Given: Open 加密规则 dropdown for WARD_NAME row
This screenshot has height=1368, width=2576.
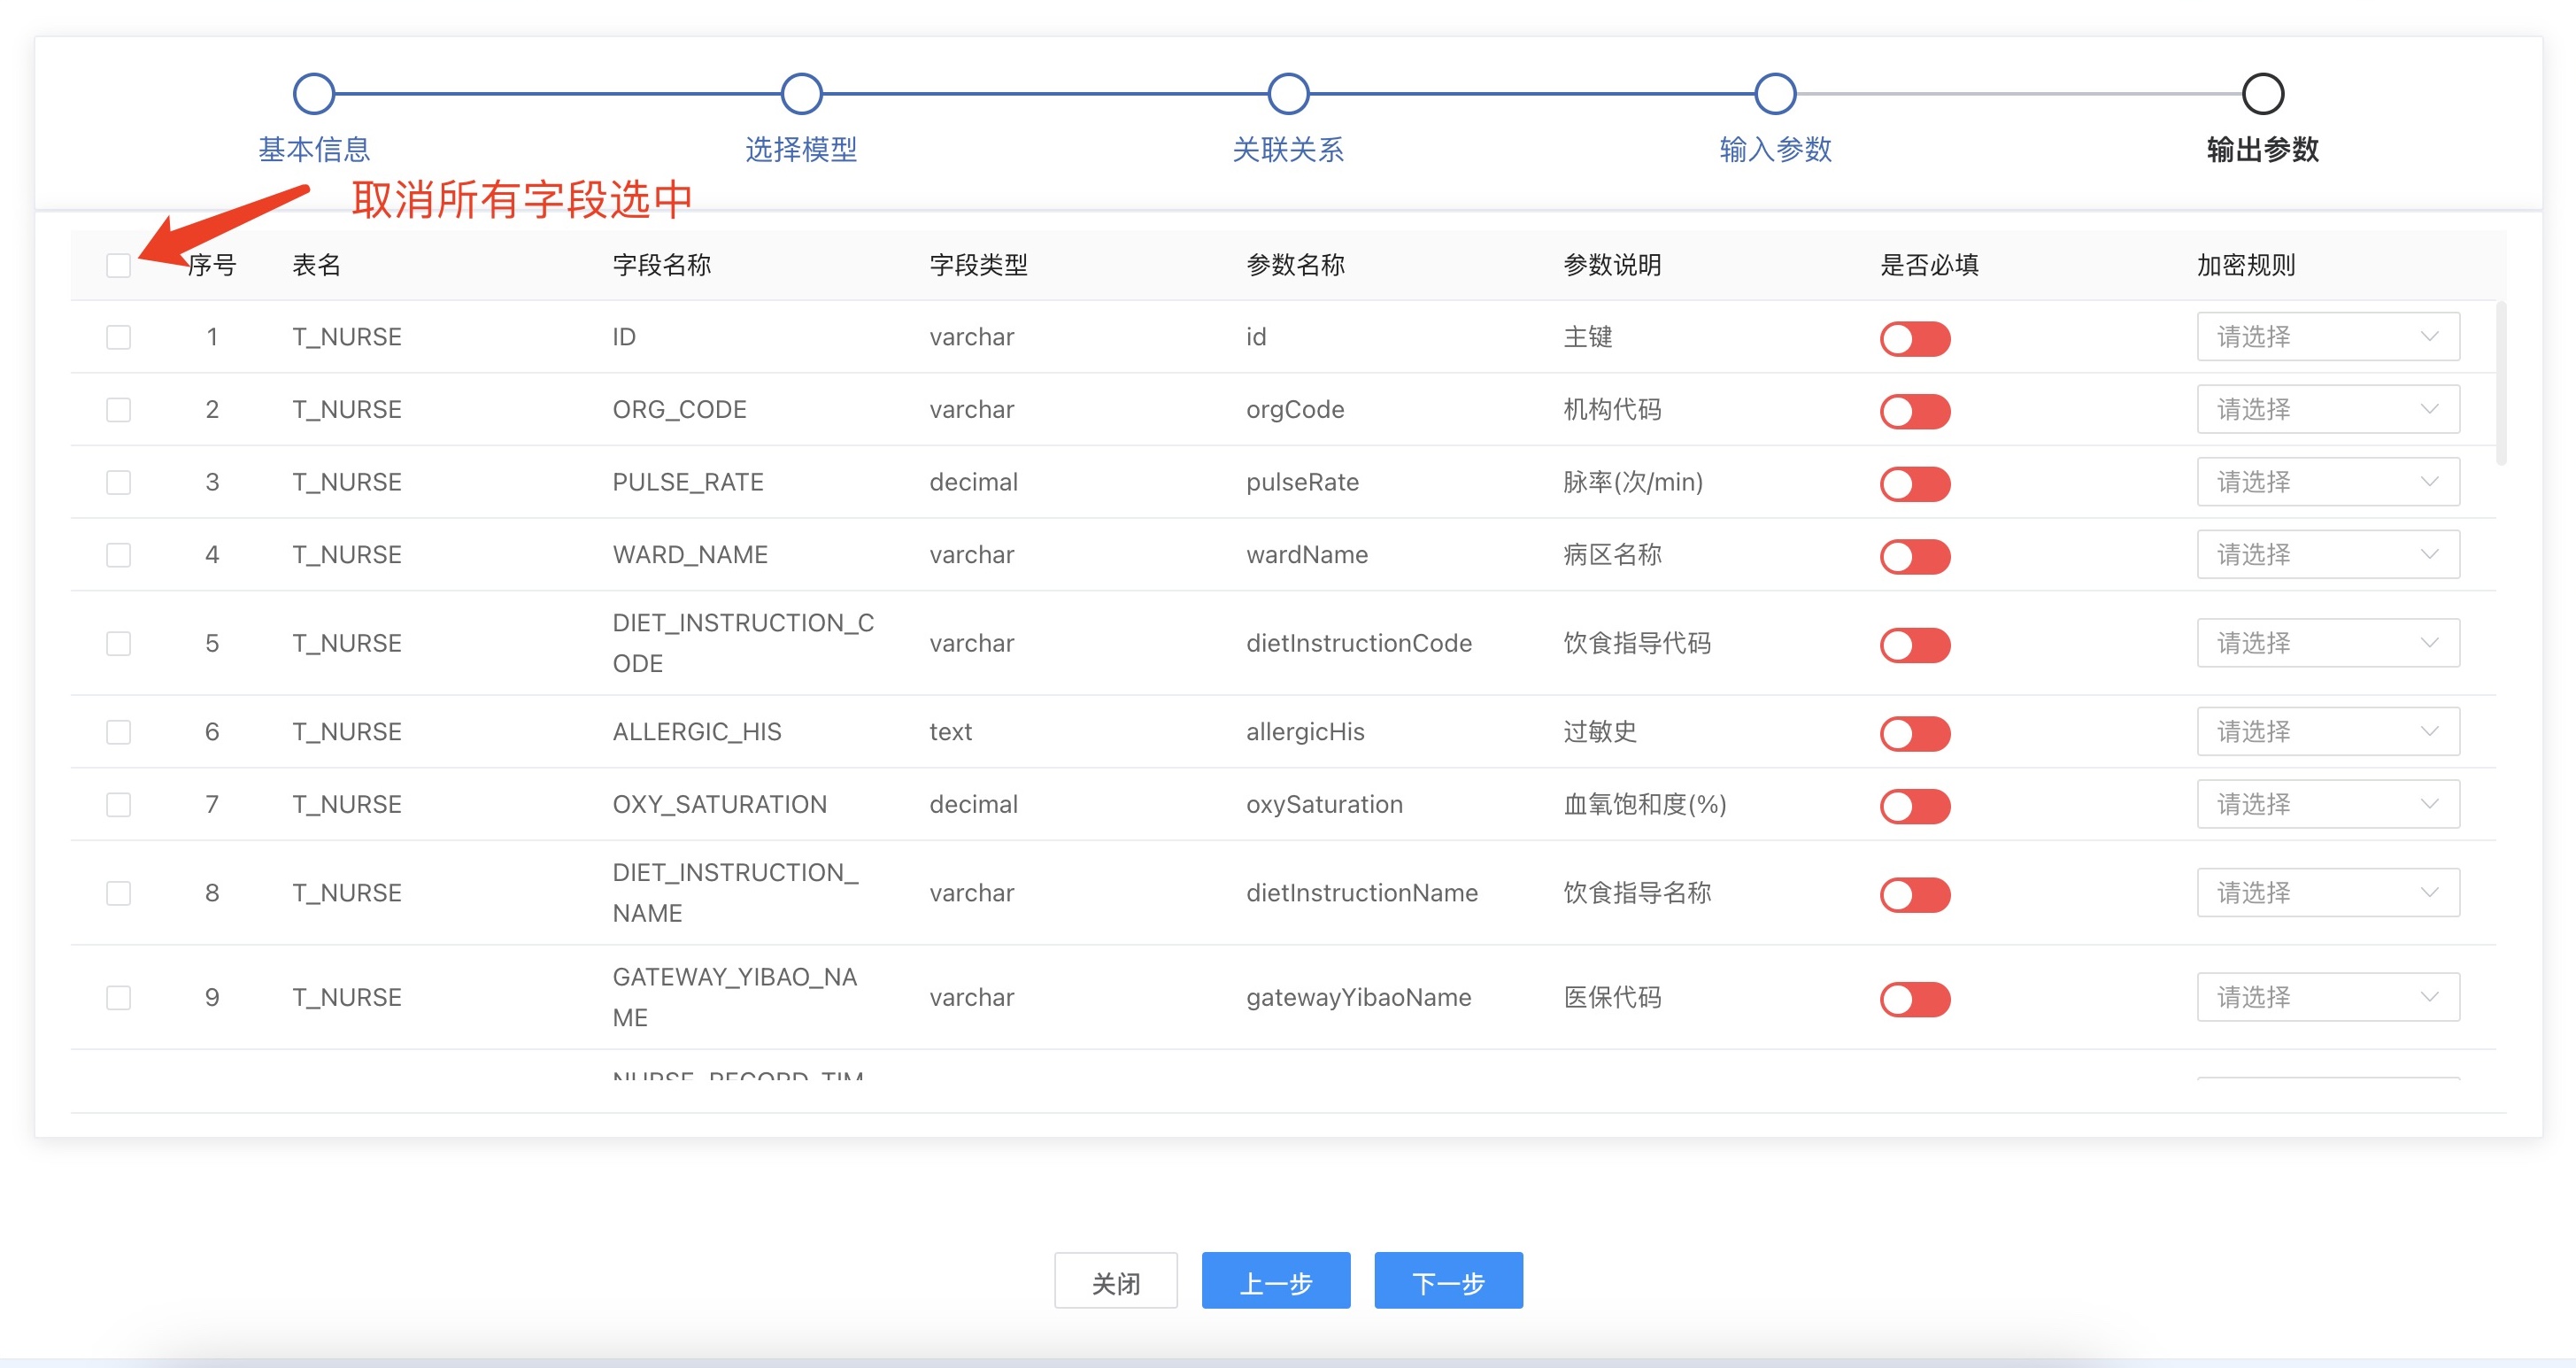Looking at the screenshot, I should click(2327, 555).
